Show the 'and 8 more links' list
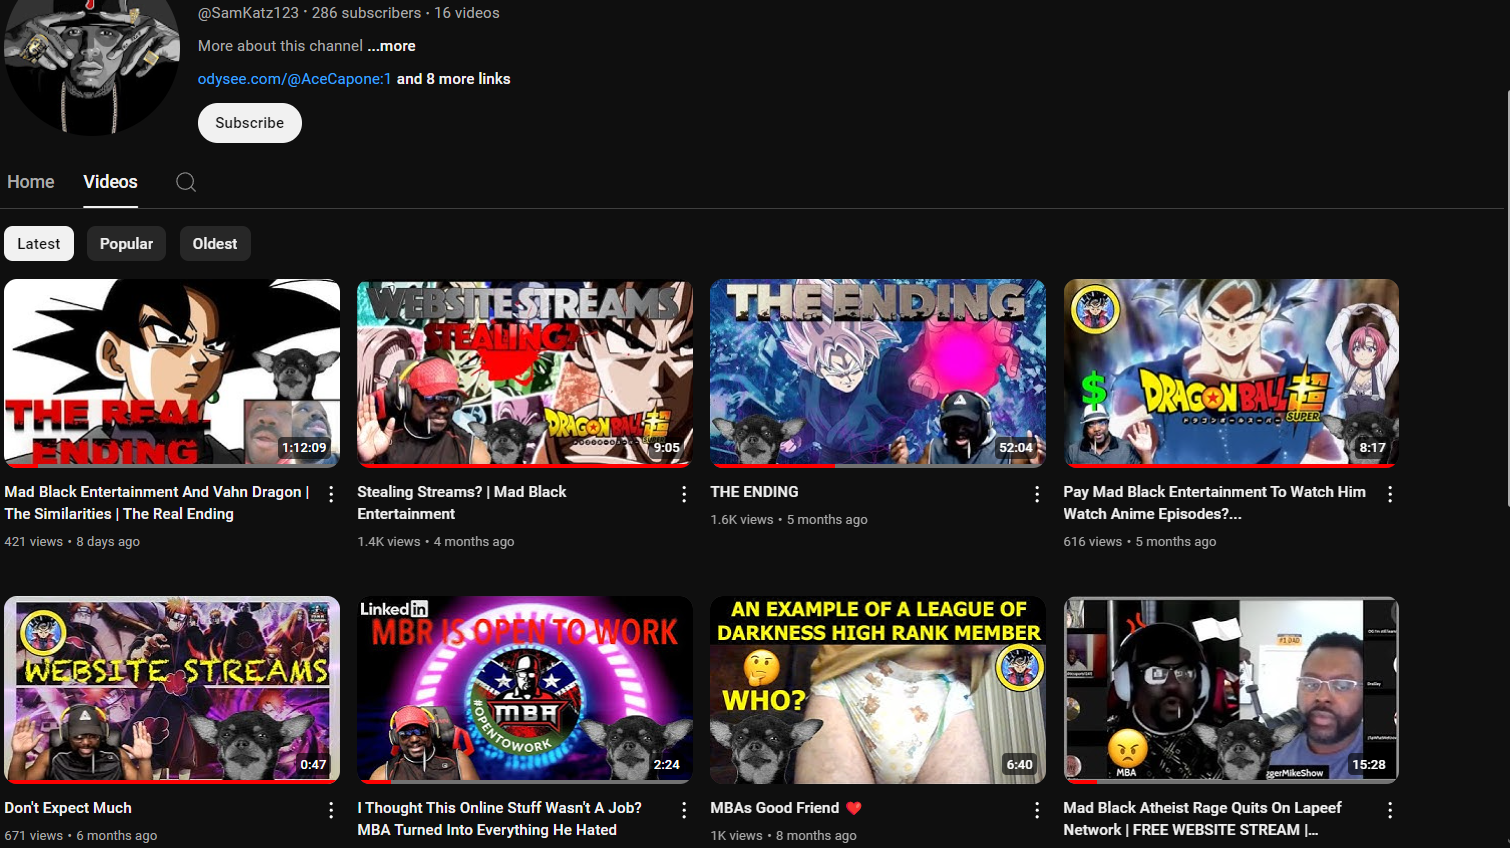1510x848 pixels. [453, 79]
